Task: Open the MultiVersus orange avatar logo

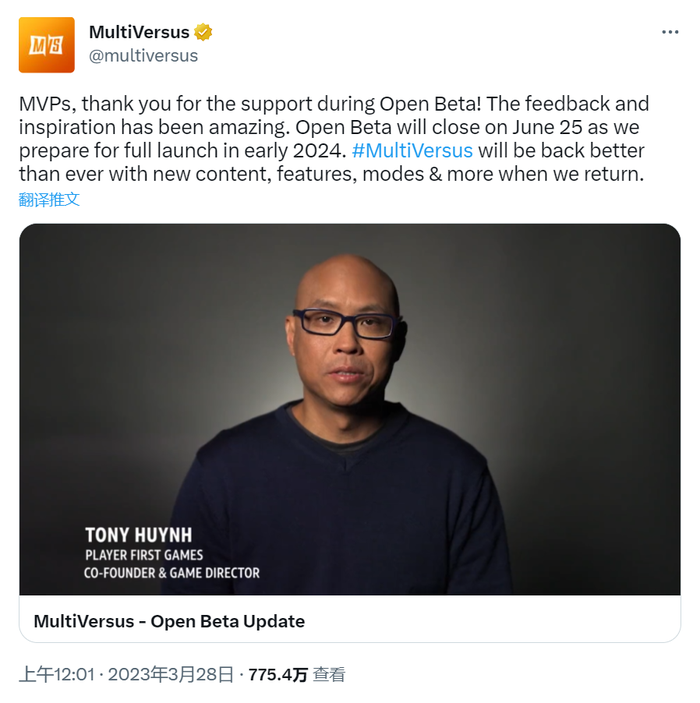Action: (x=47, y=45)
